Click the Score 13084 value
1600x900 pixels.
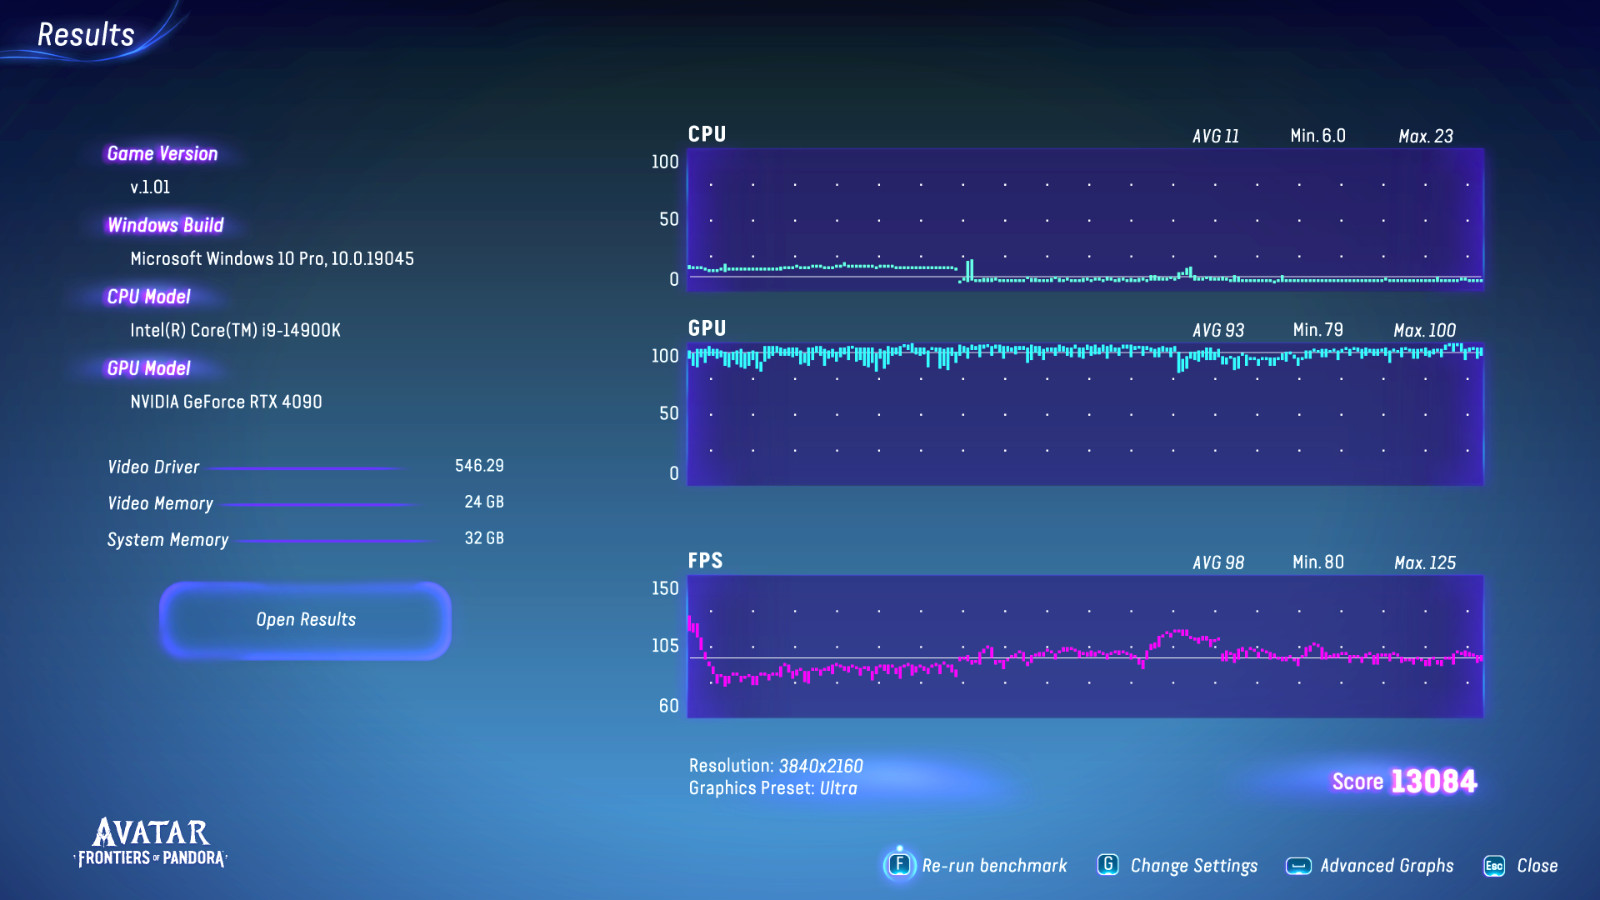coord(1404,781)
